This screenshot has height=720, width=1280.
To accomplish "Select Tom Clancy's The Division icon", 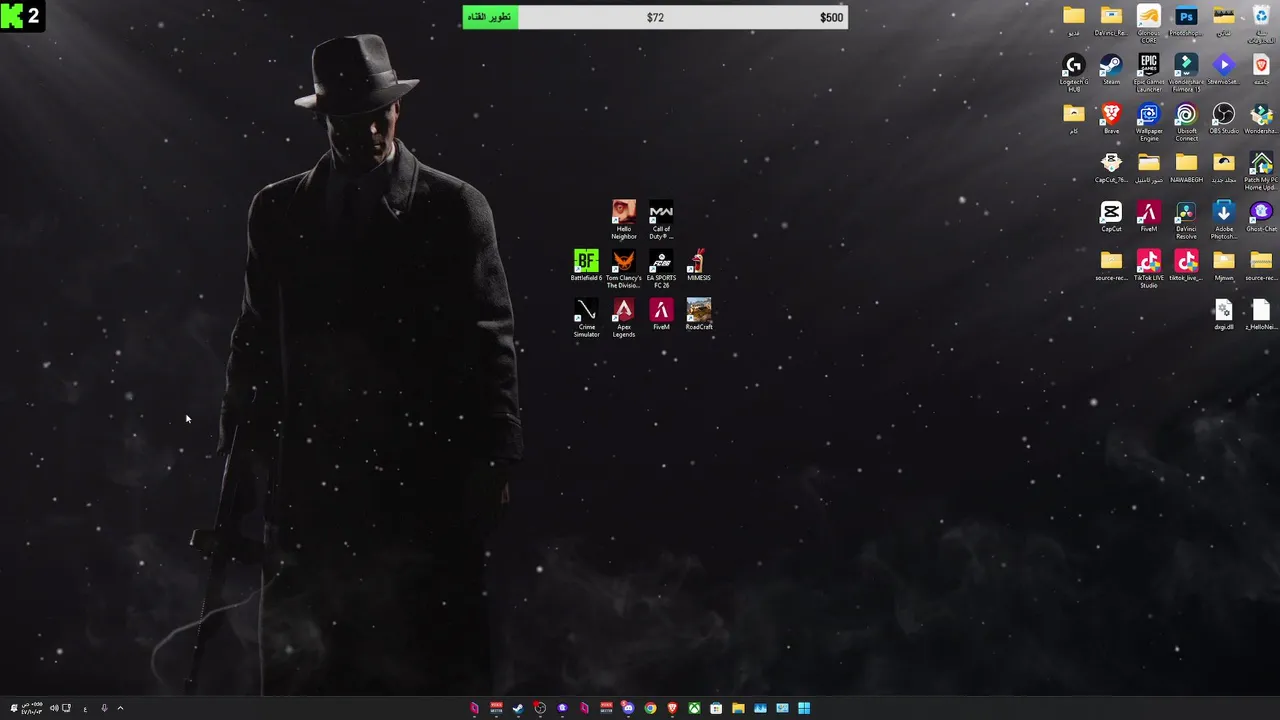I will pyautogui.click(x=624, y=269).
